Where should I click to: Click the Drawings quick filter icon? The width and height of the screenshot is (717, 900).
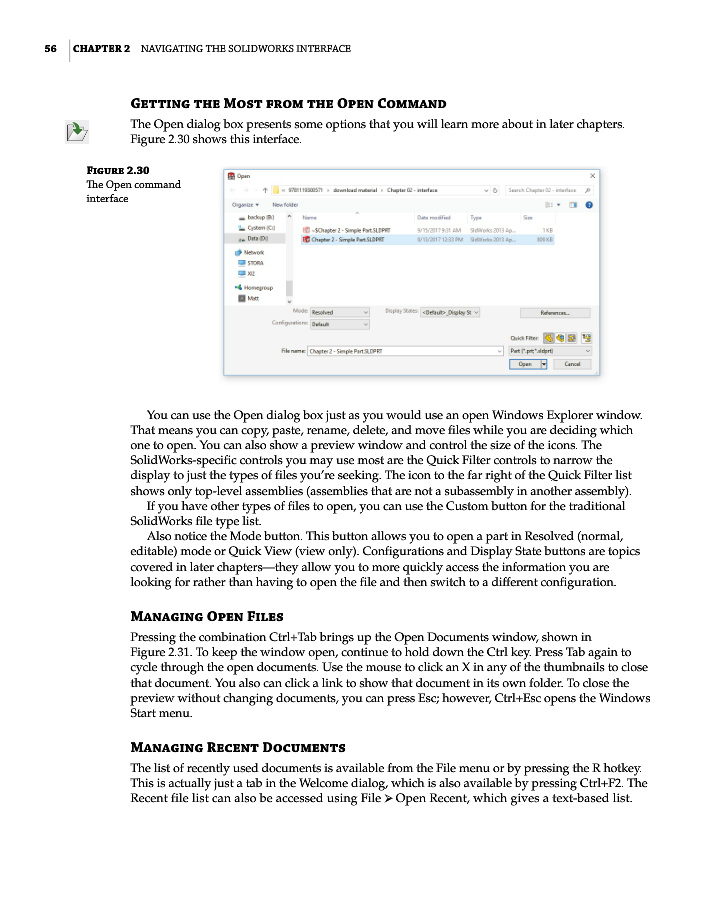coord(572,338)
